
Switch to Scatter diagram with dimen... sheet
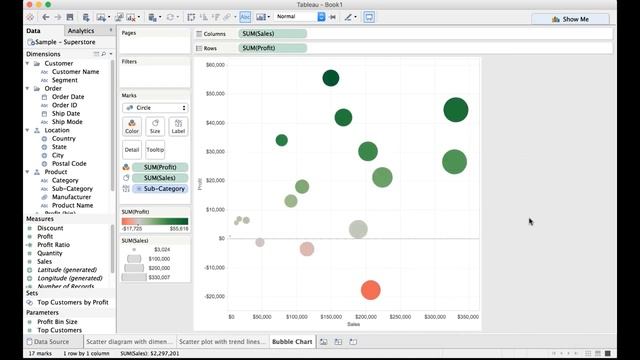129,342
